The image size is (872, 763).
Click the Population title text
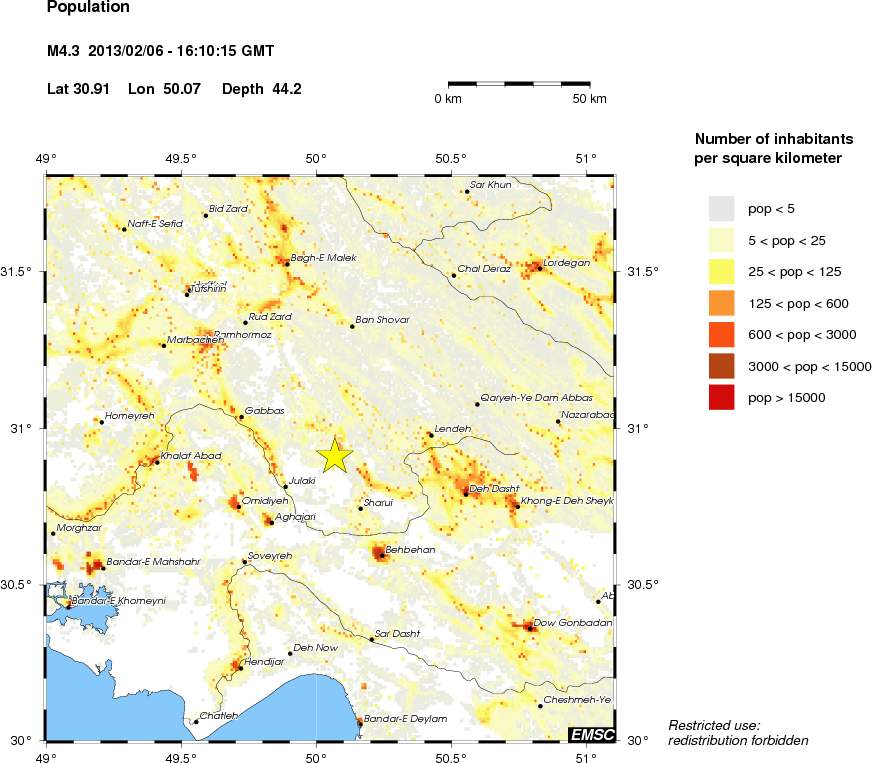pos(88,8)
